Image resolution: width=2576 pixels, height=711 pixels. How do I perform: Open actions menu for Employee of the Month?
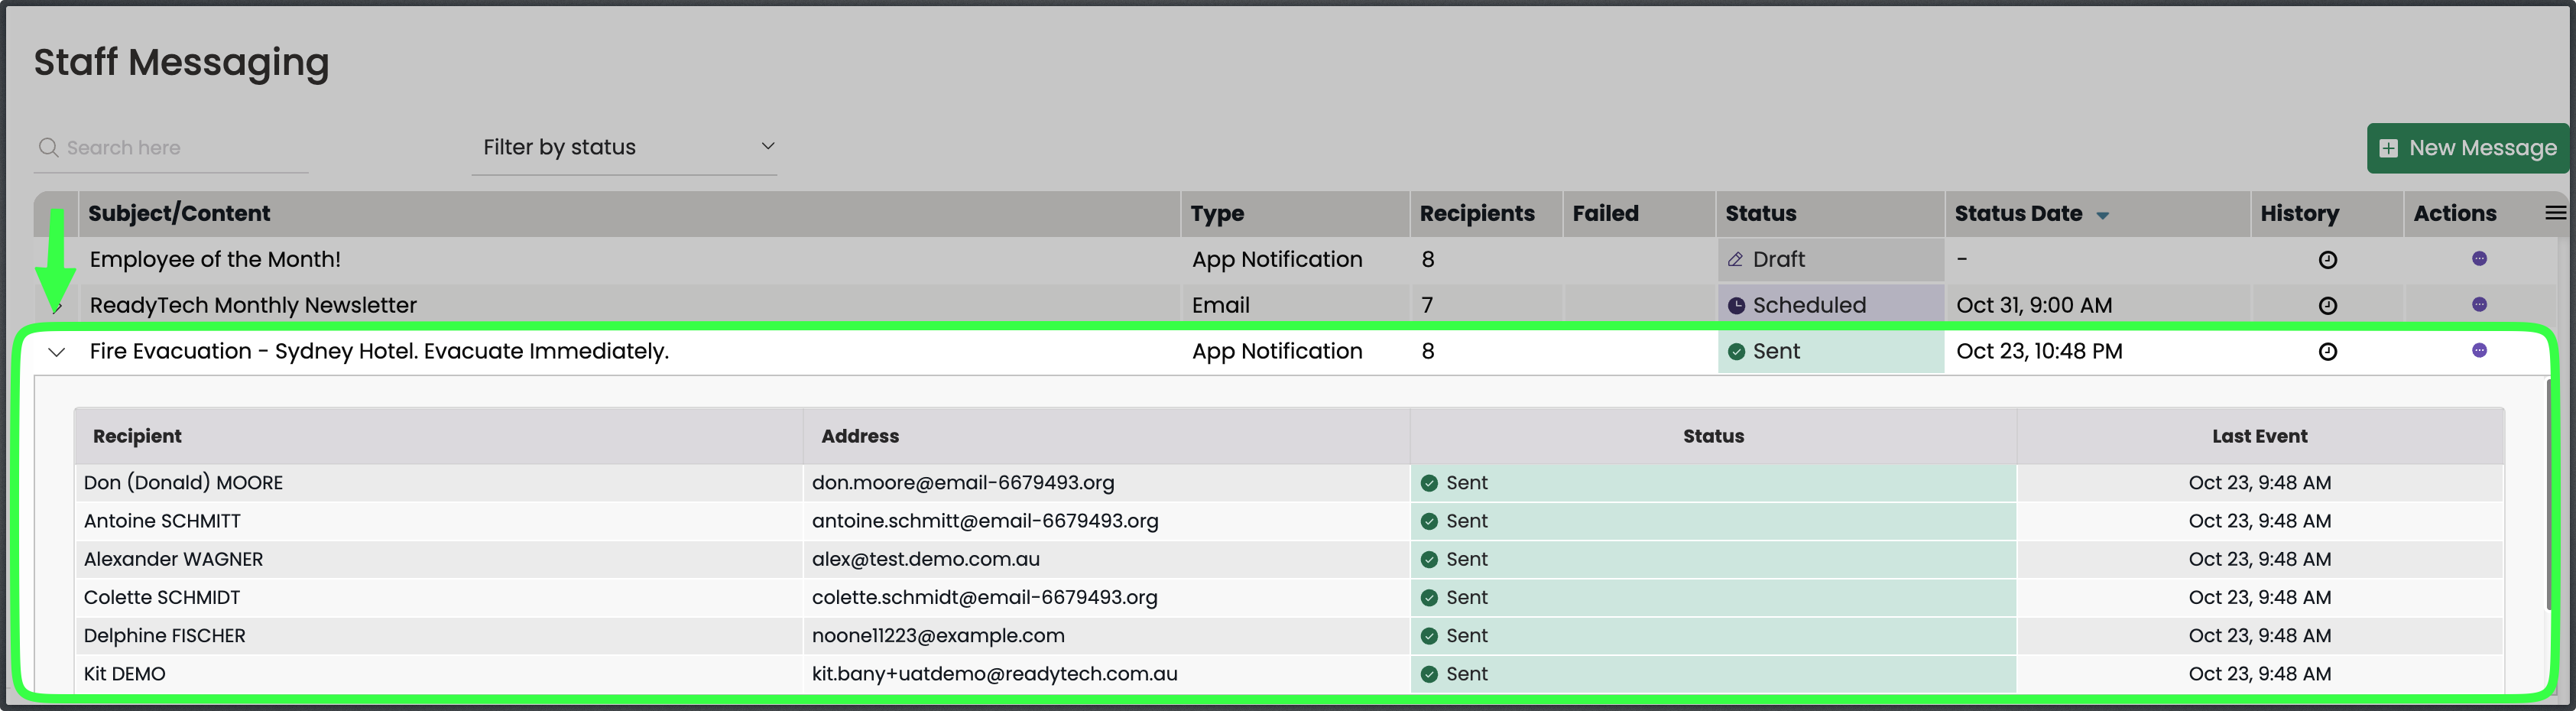click(x=2479, y=259)
